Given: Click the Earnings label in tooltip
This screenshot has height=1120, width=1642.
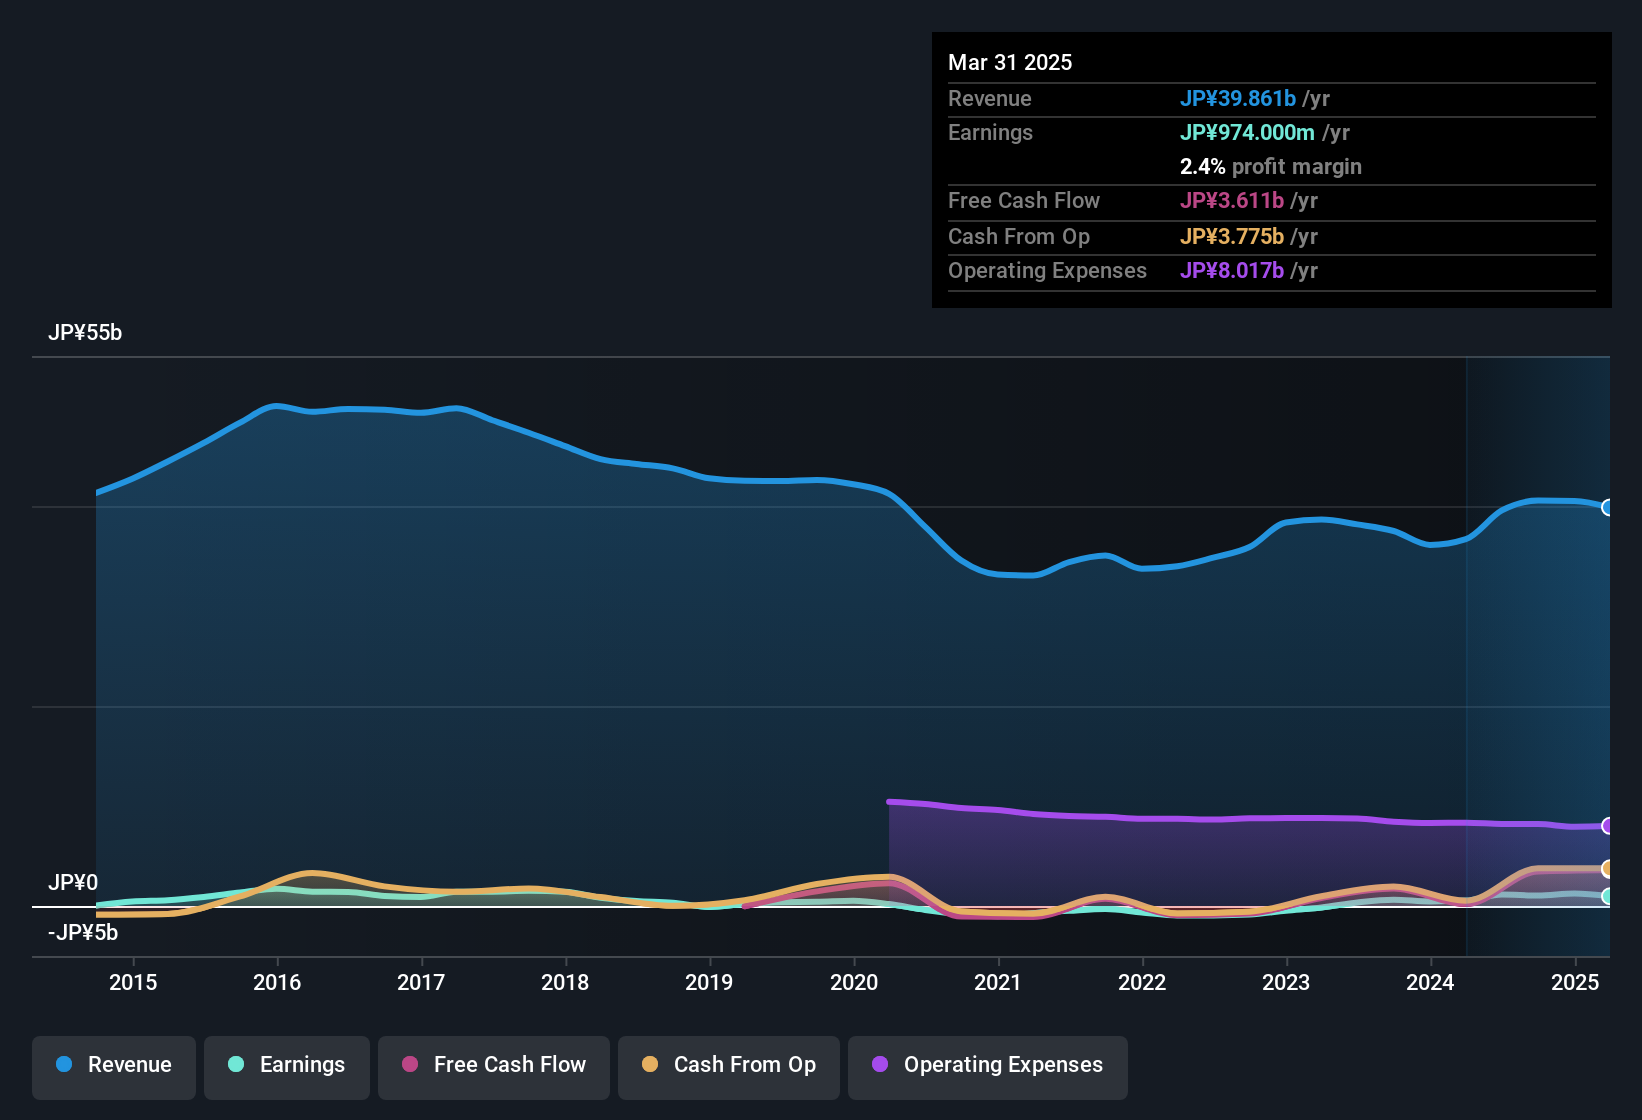Looking at the screenshot, I should tap(990, 132).
